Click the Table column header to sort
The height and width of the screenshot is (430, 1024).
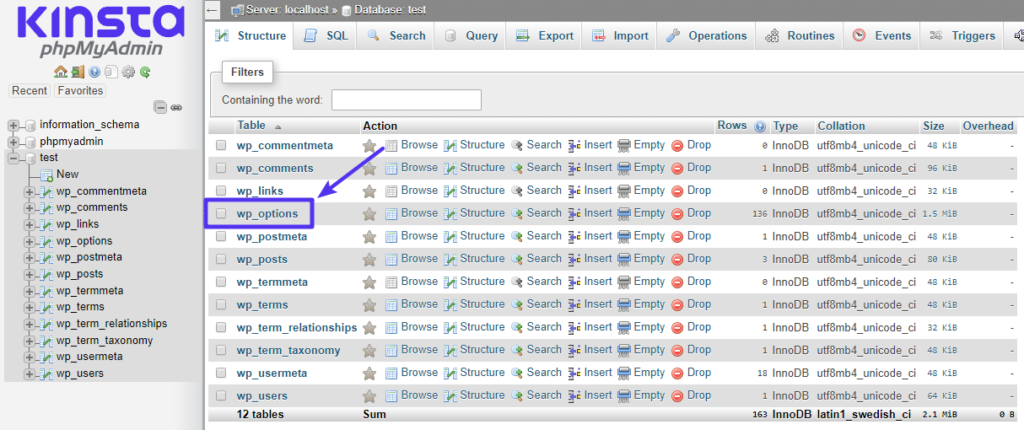pyautogui.click(x=251, y=126)
